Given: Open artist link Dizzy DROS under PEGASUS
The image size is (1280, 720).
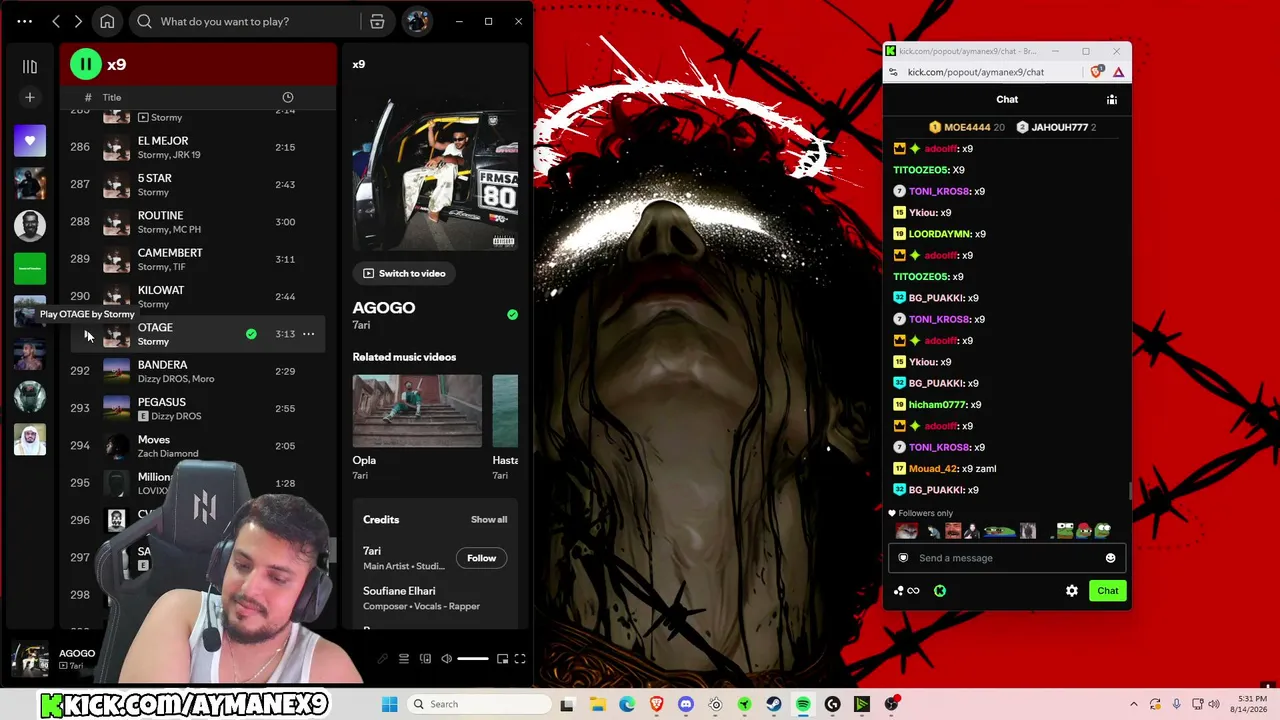Looking at the screenshot, I should click(x=176, y=416).
